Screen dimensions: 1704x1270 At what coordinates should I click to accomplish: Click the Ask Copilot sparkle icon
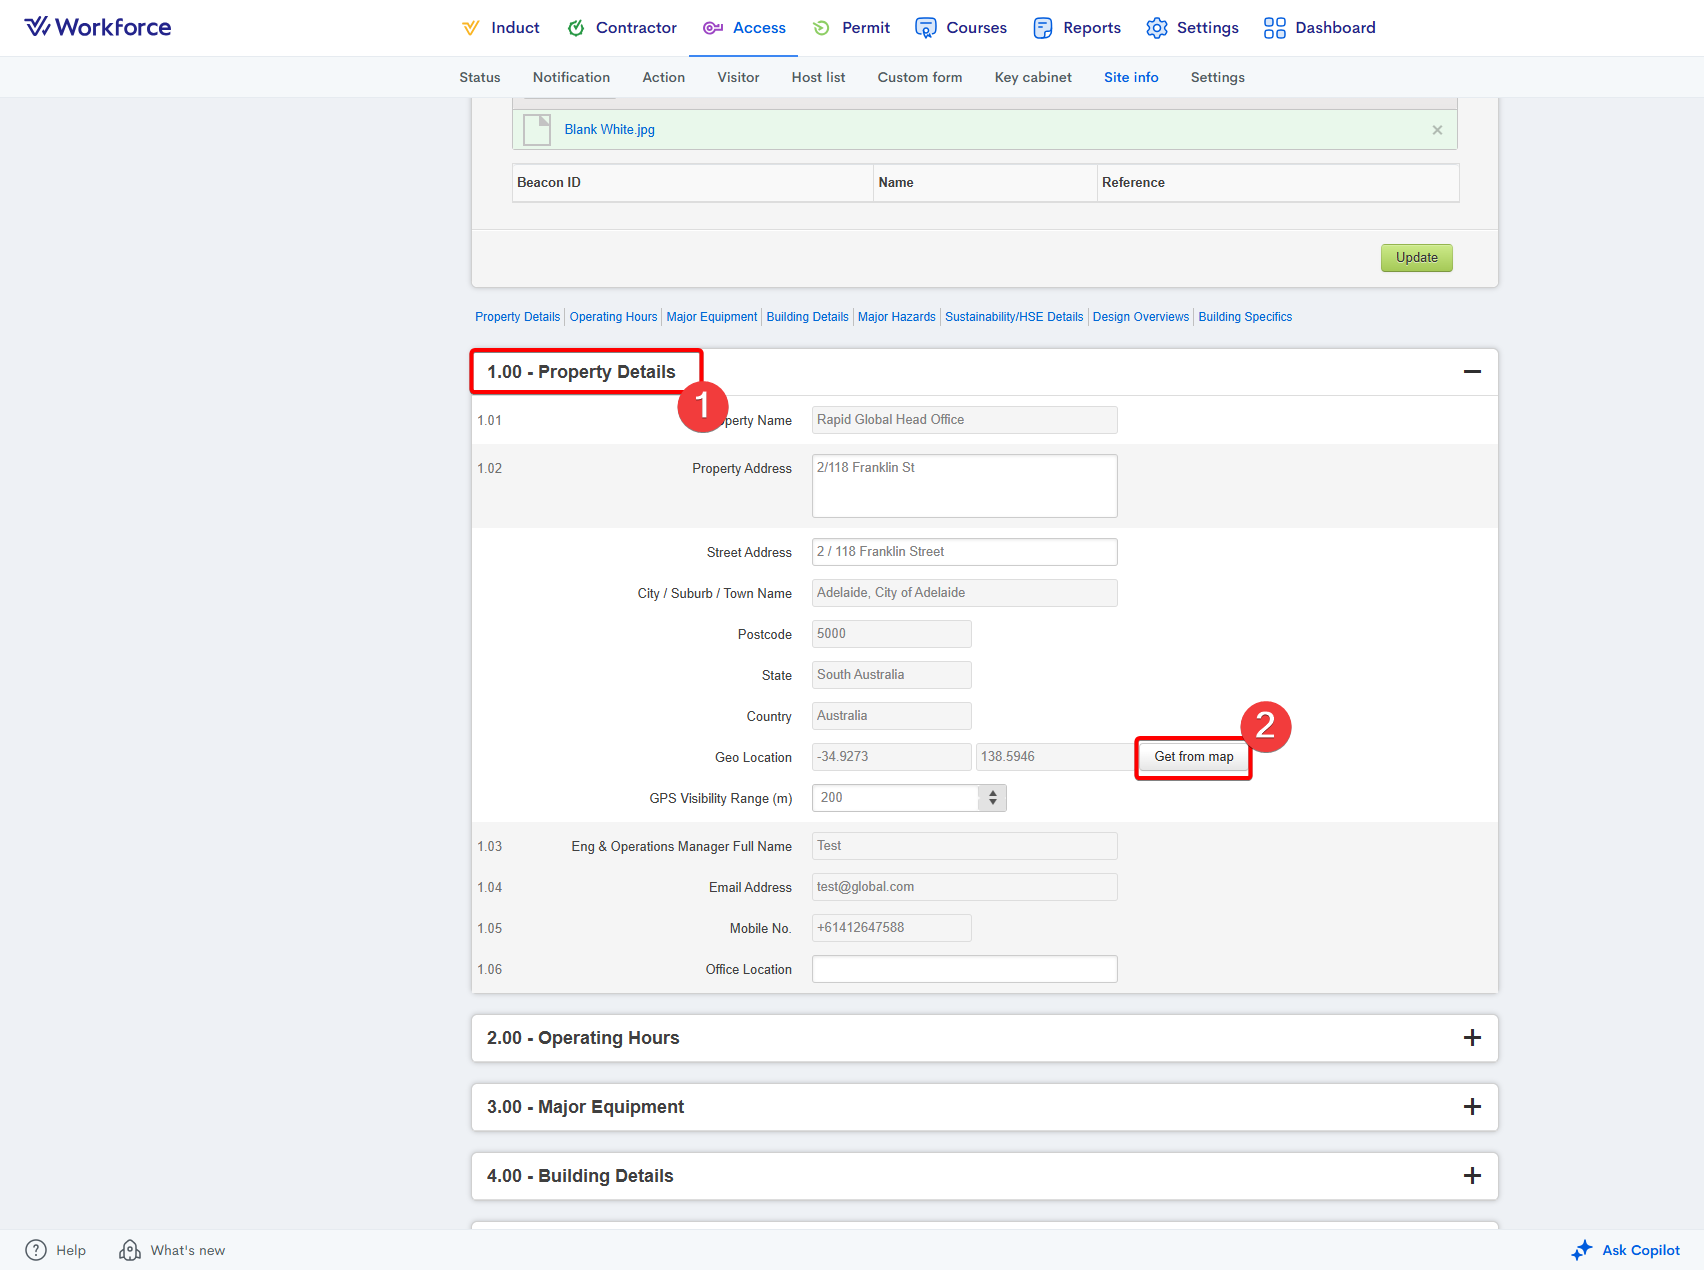tap(1582, 1250)
